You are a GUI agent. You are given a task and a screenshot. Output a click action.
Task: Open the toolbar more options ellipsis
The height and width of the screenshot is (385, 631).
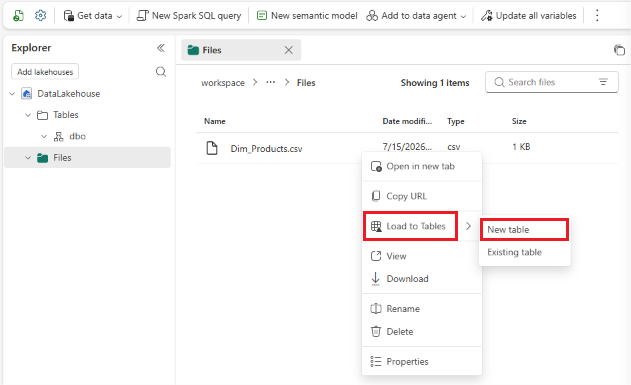597,16
